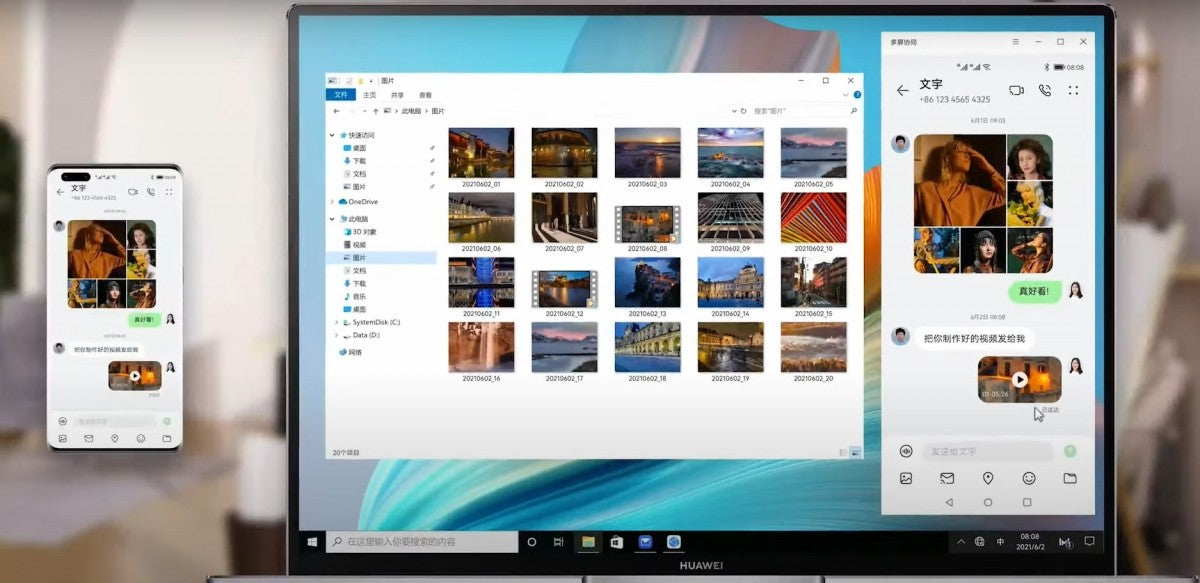Launch Microsoft Edge from the taskbar

point(672,542)
